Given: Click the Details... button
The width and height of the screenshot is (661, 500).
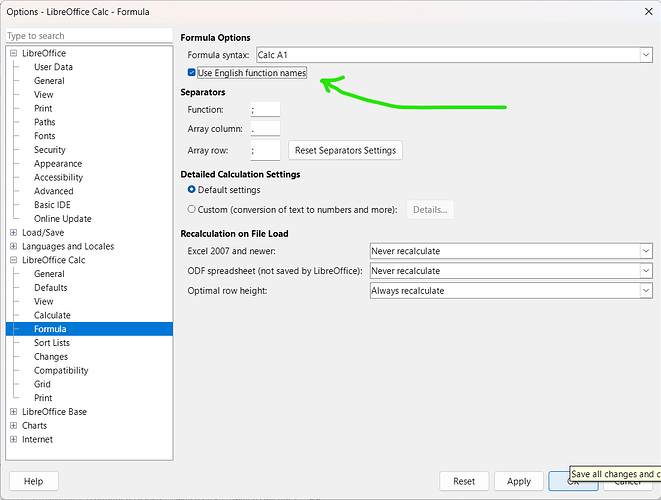Looking at the screenshot, I should (430, 210).
